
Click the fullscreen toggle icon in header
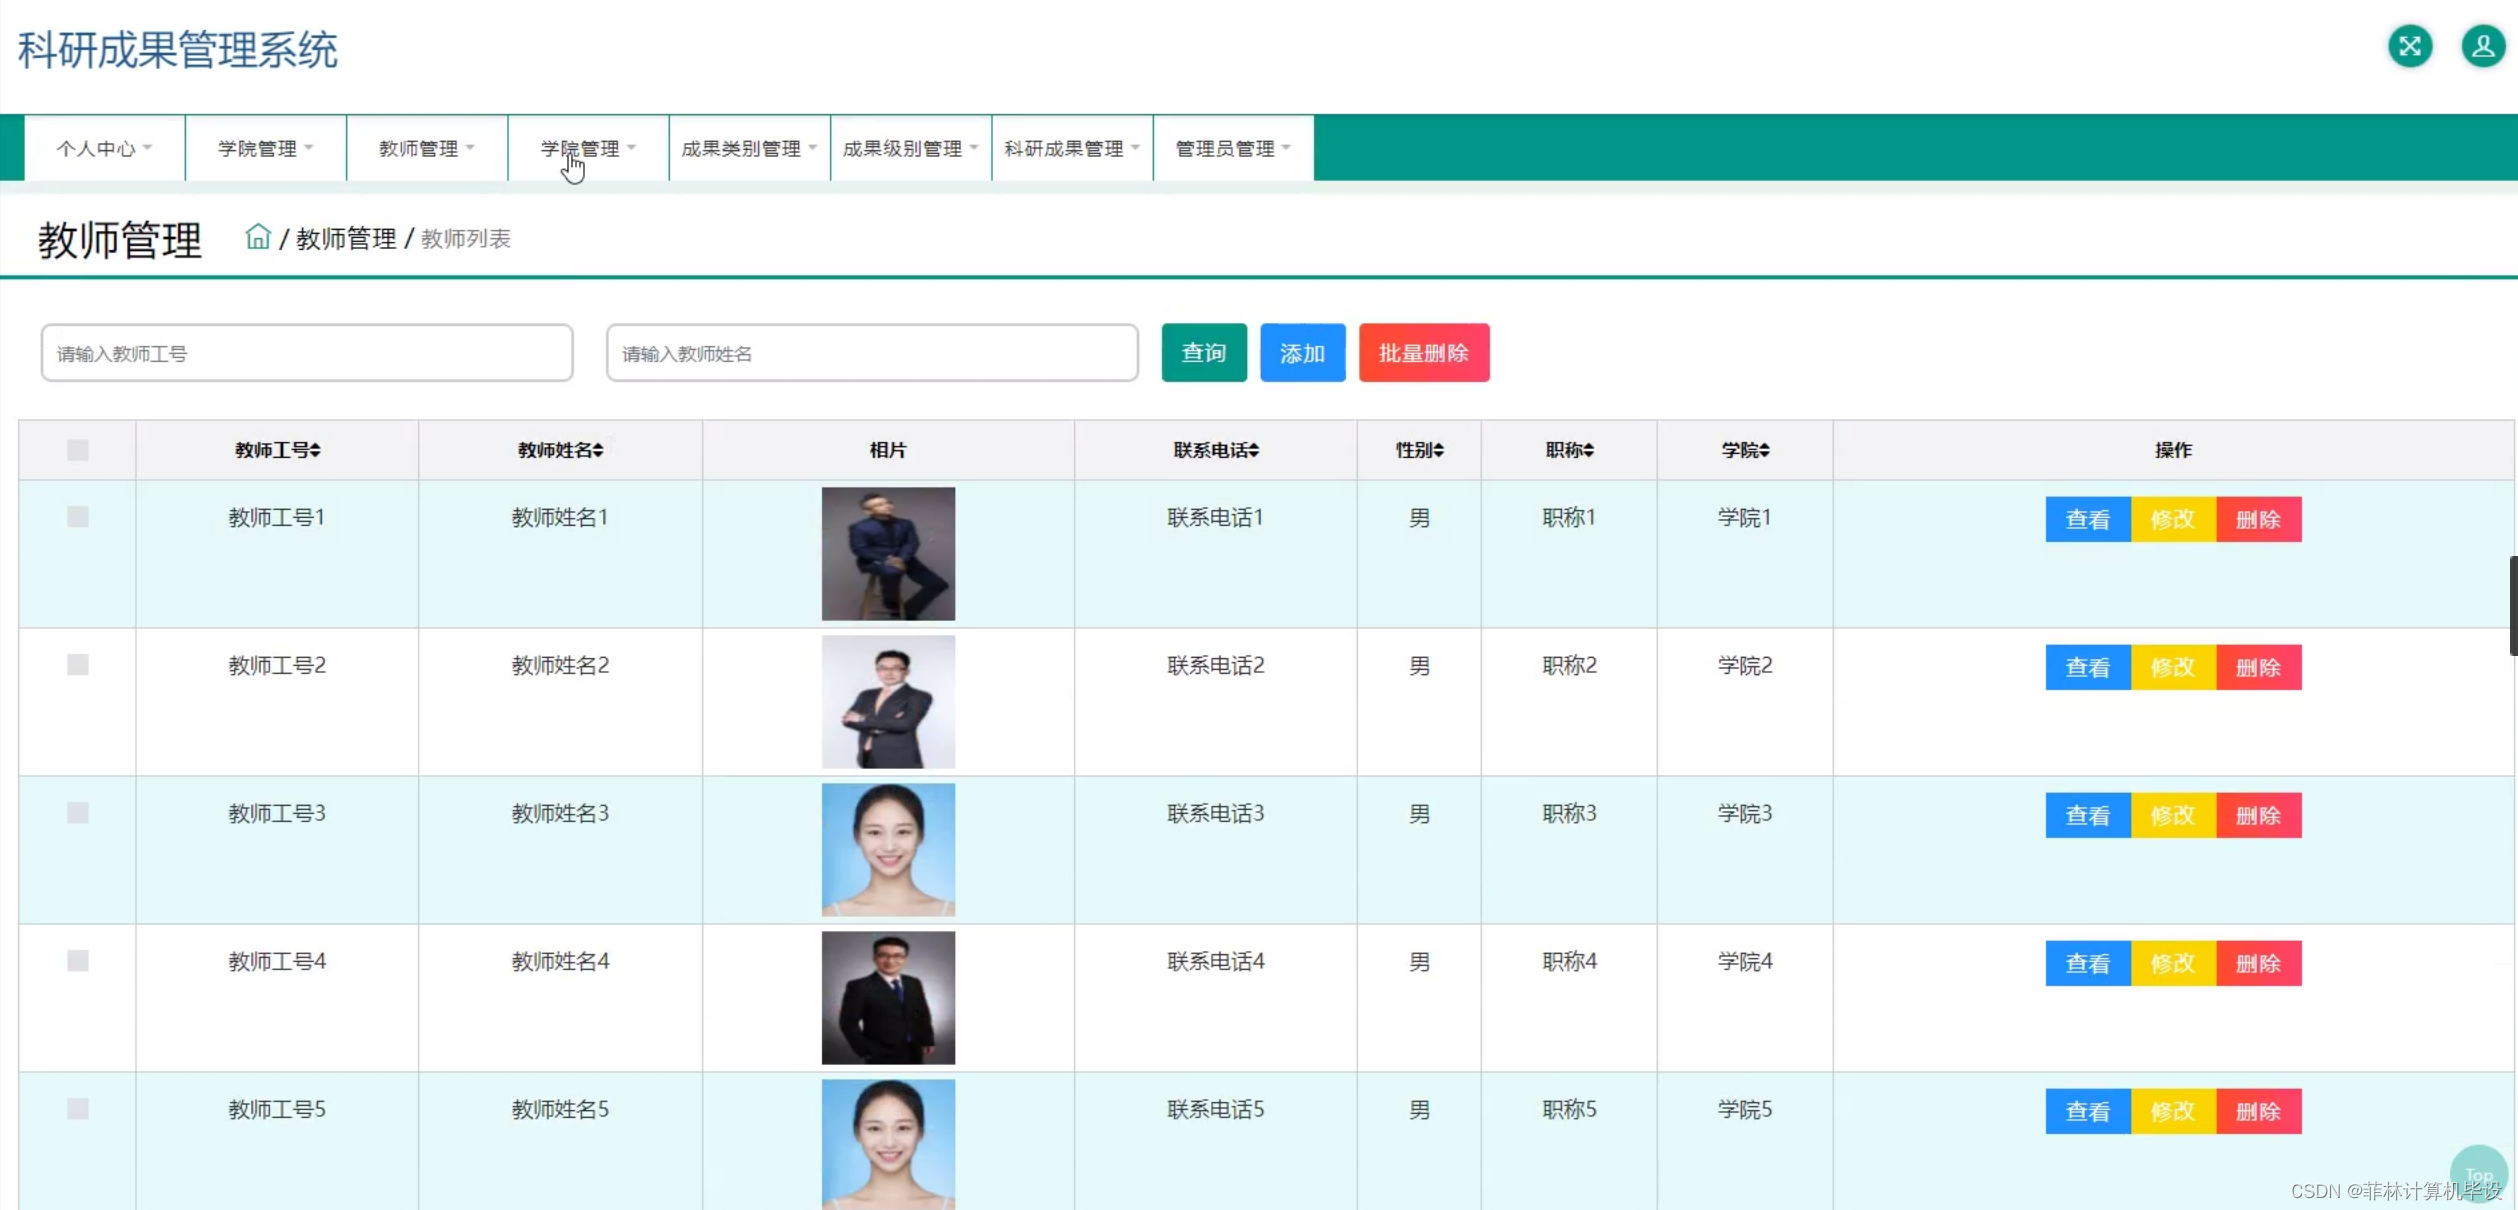[2409, 46]
